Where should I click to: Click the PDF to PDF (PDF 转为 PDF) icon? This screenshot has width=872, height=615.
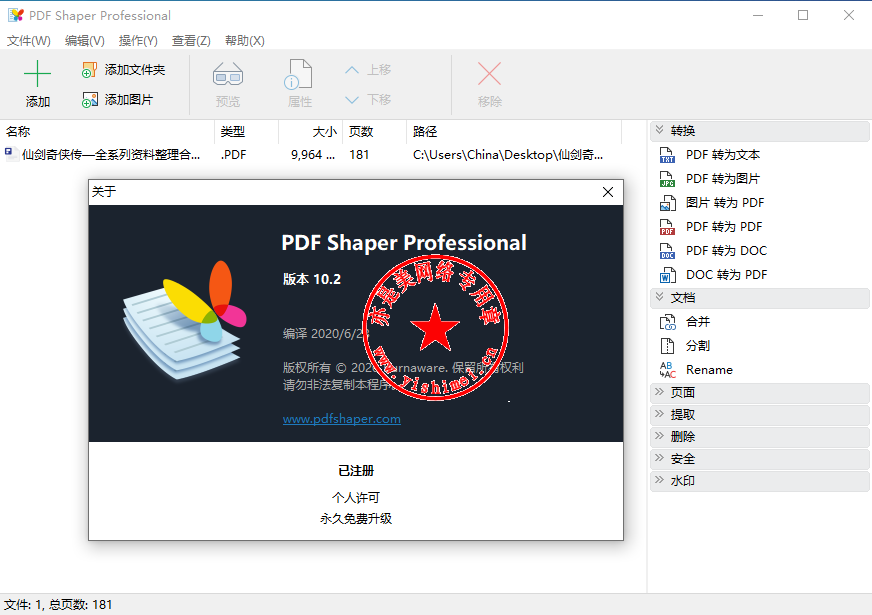667,227
